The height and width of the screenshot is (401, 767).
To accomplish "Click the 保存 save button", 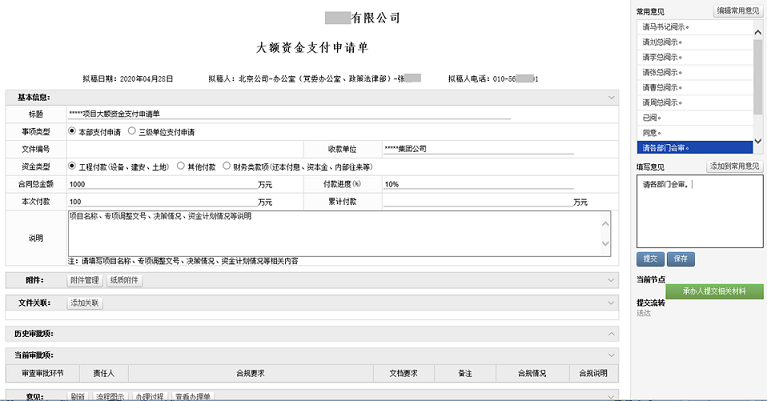I will [x=680, y=257].
